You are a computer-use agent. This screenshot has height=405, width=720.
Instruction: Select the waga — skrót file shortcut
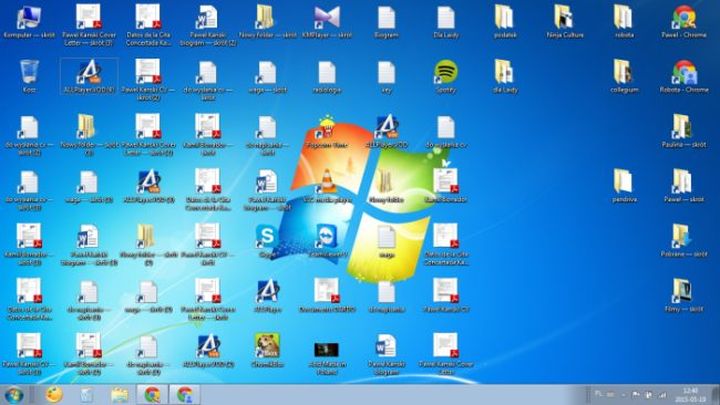[267, 76]
